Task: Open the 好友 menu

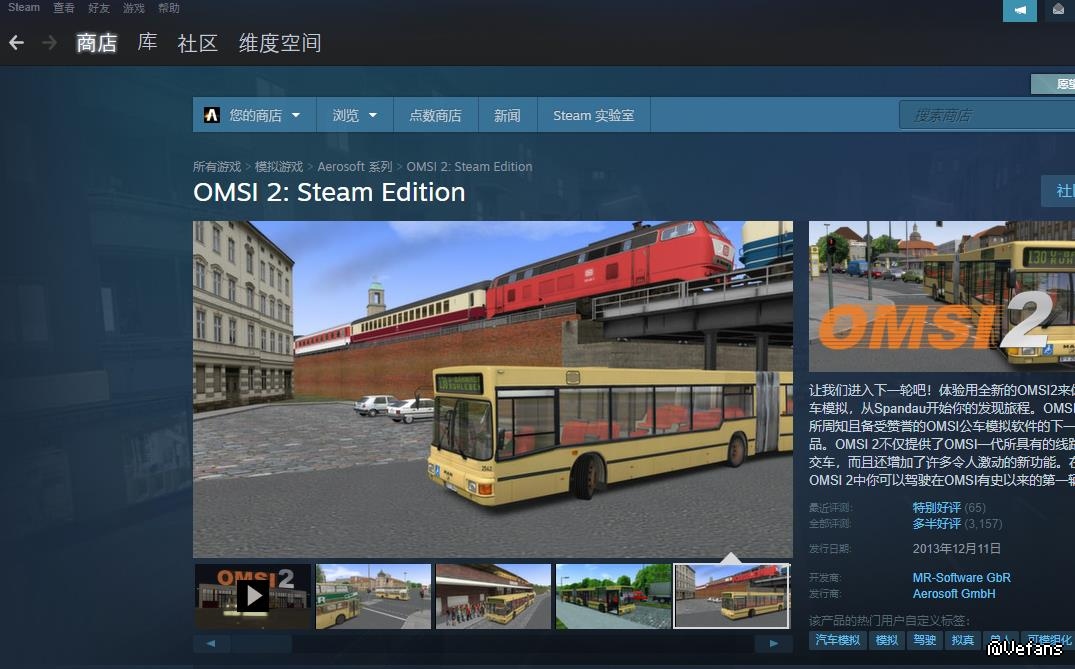Action: [x=99, y=8]
